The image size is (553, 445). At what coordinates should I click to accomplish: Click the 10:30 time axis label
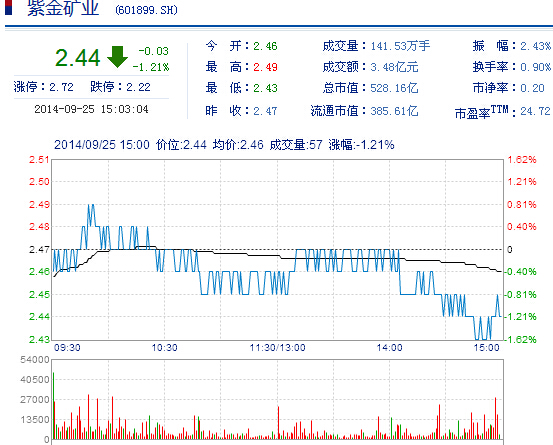[164, 348]
